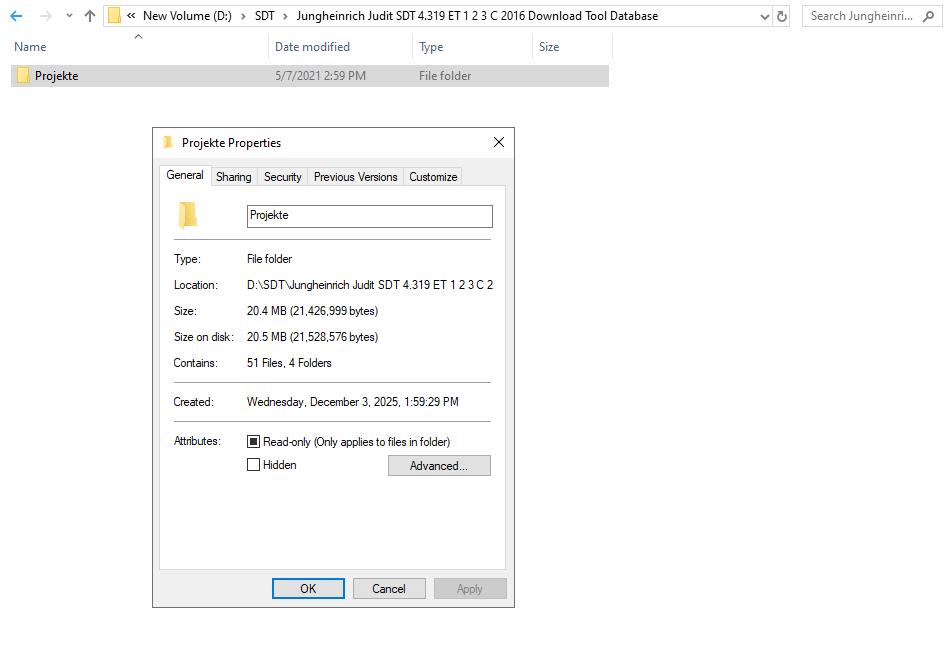Screen dimensions: 947x652
Task: Click the folder icon in the address bar
Action: pos(114,16)
